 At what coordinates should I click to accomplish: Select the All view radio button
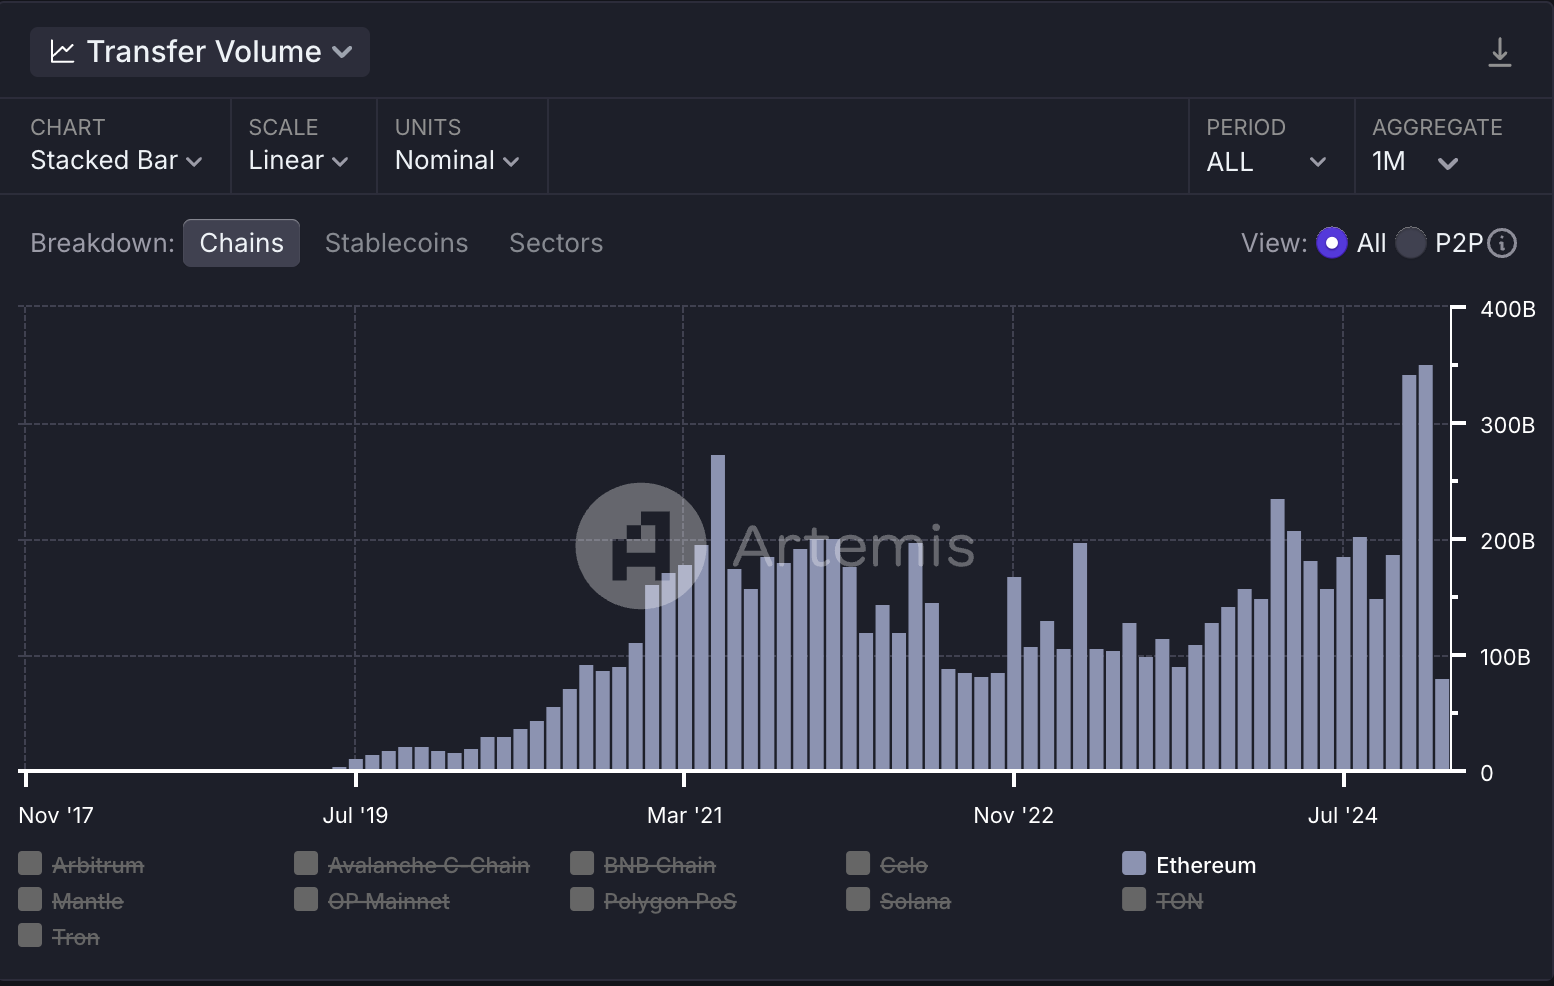(x=1331, y=243)
